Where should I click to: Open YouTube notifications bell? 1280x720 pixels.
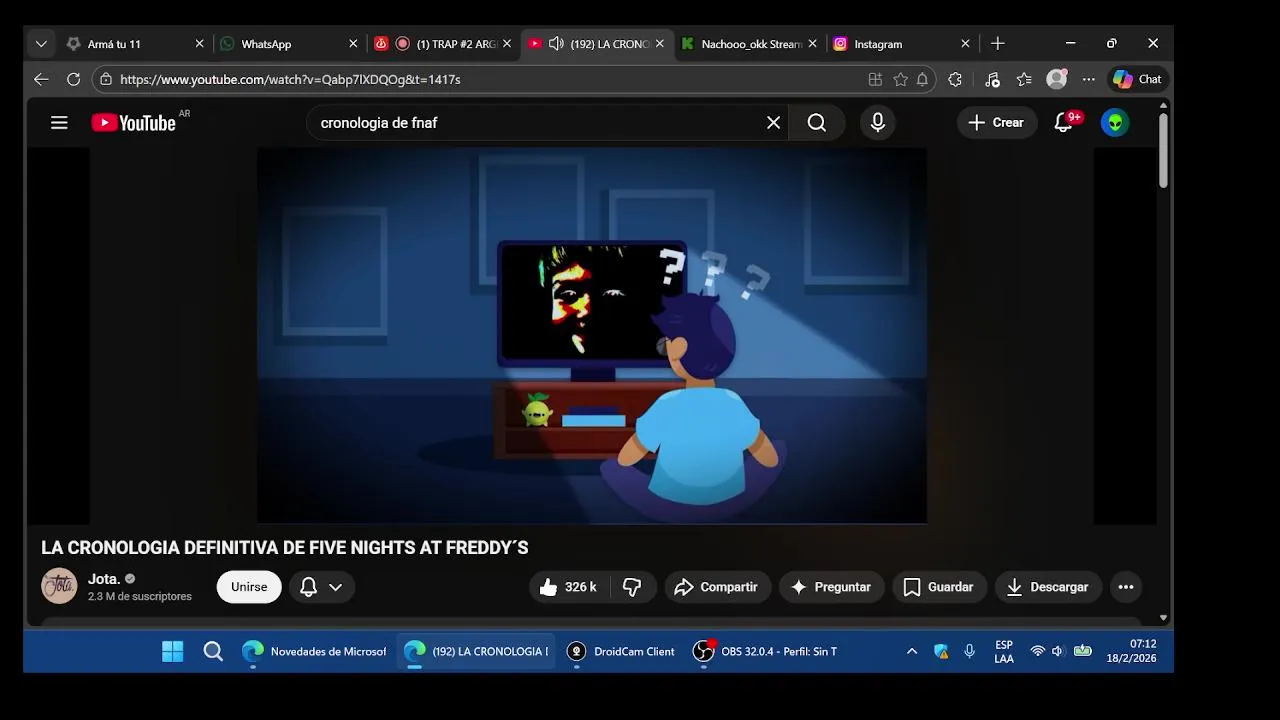pyautogui.click(x=1064, y=123)
